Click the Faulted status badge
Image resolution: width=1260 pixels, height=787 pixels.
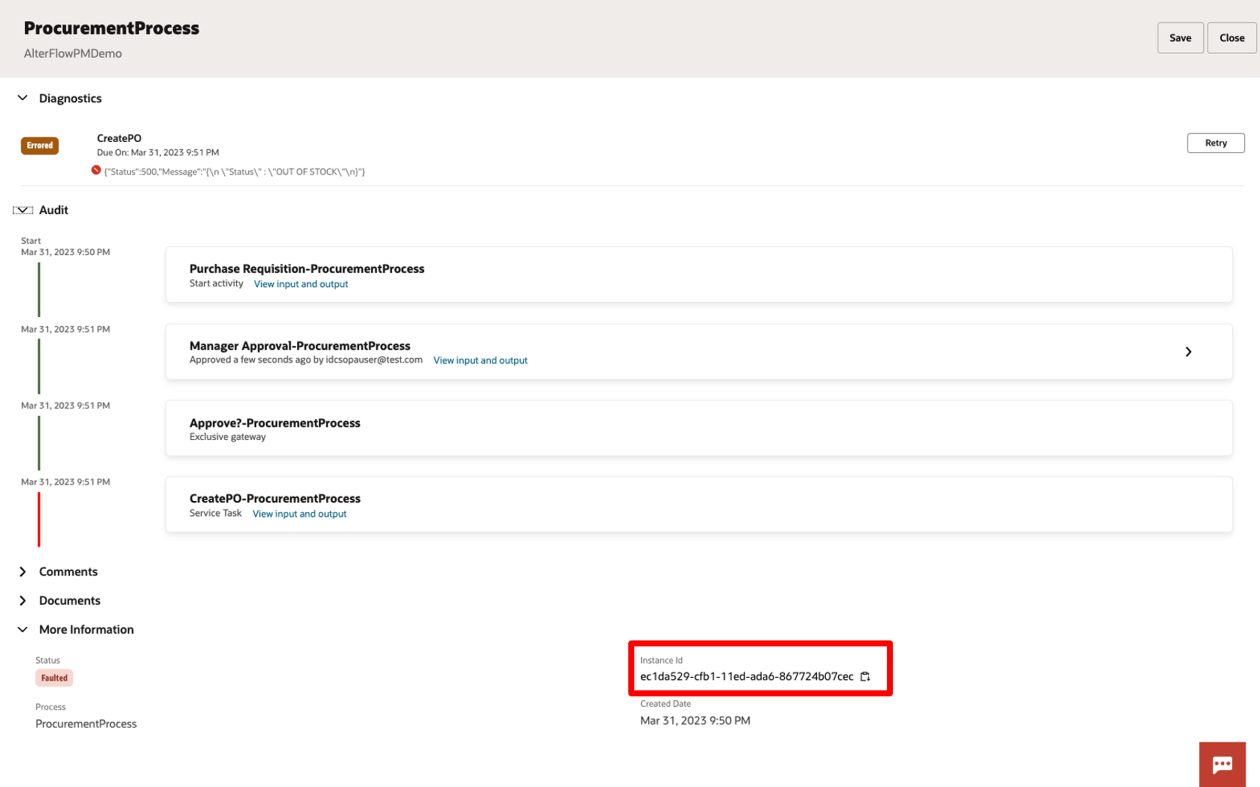click(53, 677)
